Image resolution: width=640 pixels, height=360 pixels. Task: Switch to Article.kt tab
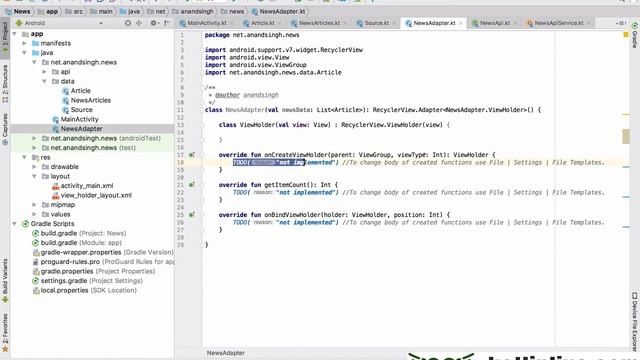262,23
